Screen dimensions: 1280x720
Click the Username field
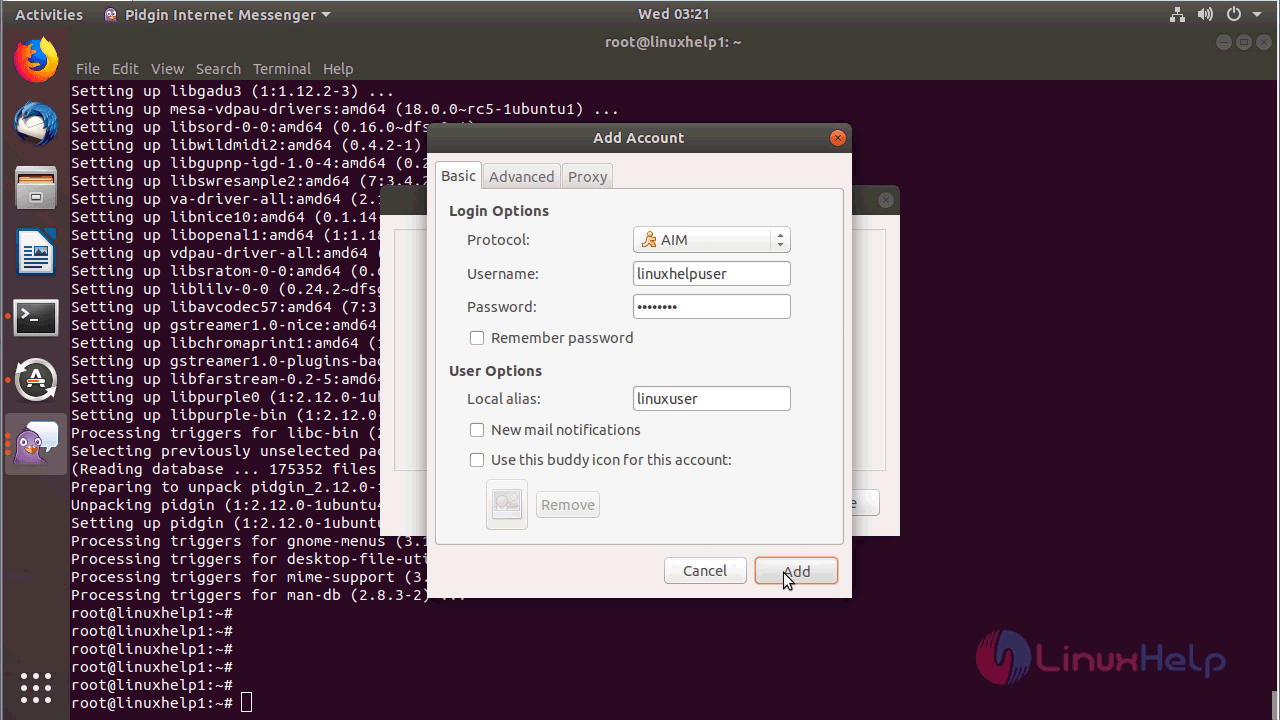click(712, 274)
